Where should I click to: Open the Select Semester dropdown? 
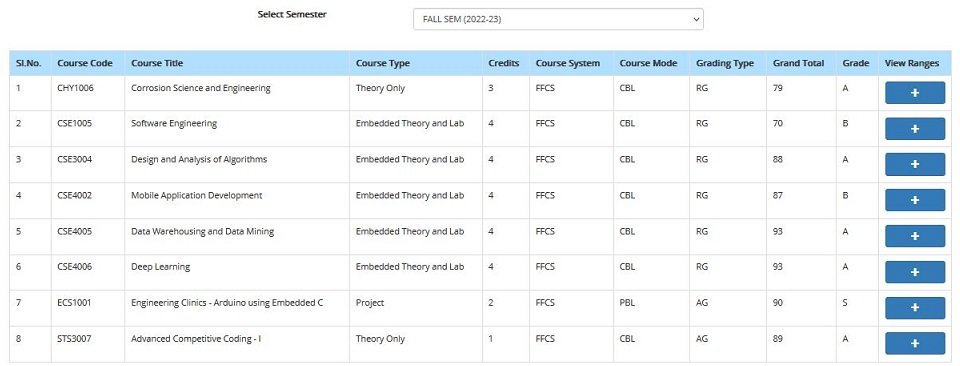click(558, 19)
